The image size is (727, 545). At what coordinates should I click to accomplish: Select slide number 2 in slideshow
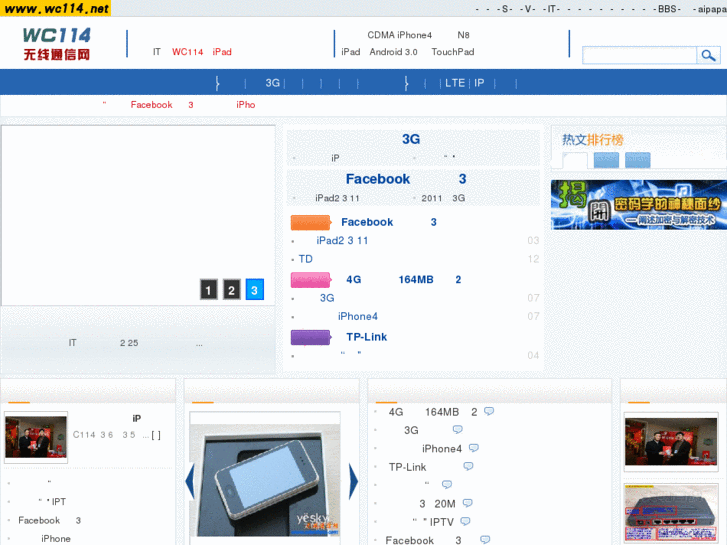tap(231, 289)
